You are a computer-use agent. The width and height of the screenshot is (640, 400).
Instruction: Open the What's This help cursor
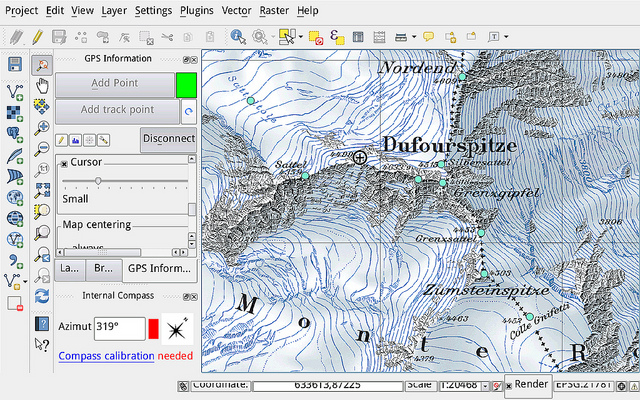[x=42, y=344]
